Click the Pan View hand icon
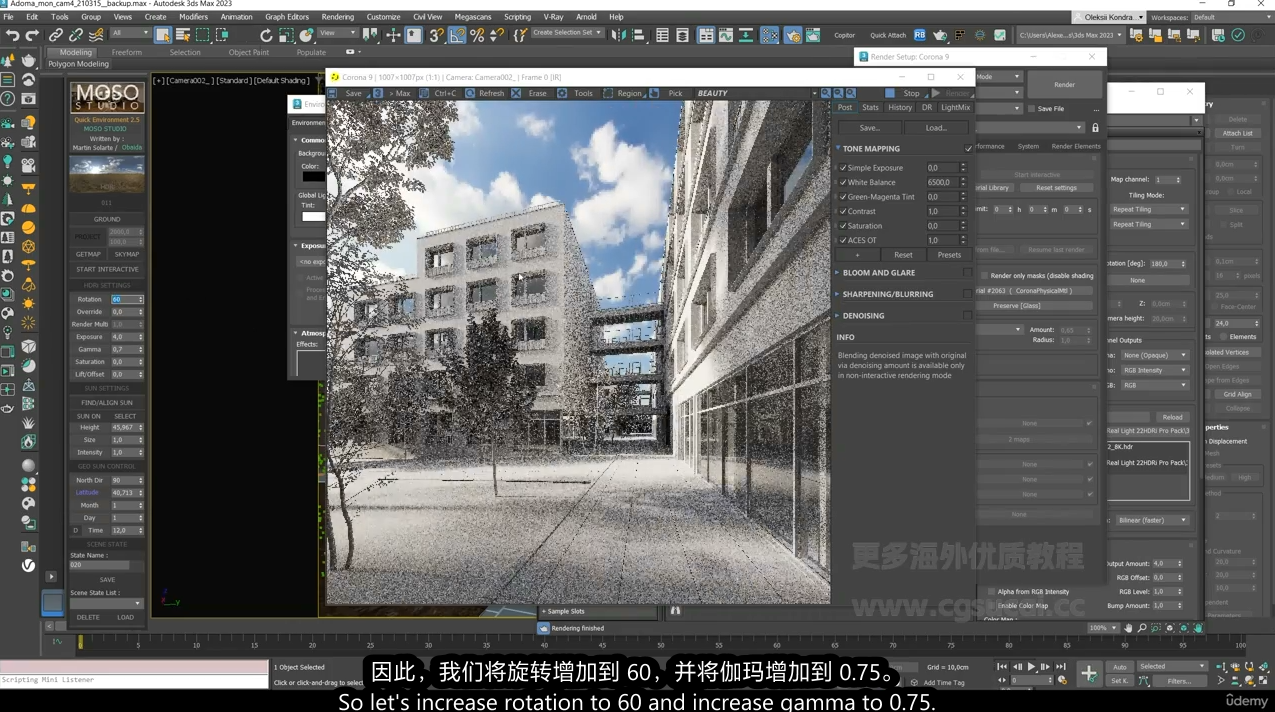Screen dimensions: 1275x712 (x=1128, y=628)
